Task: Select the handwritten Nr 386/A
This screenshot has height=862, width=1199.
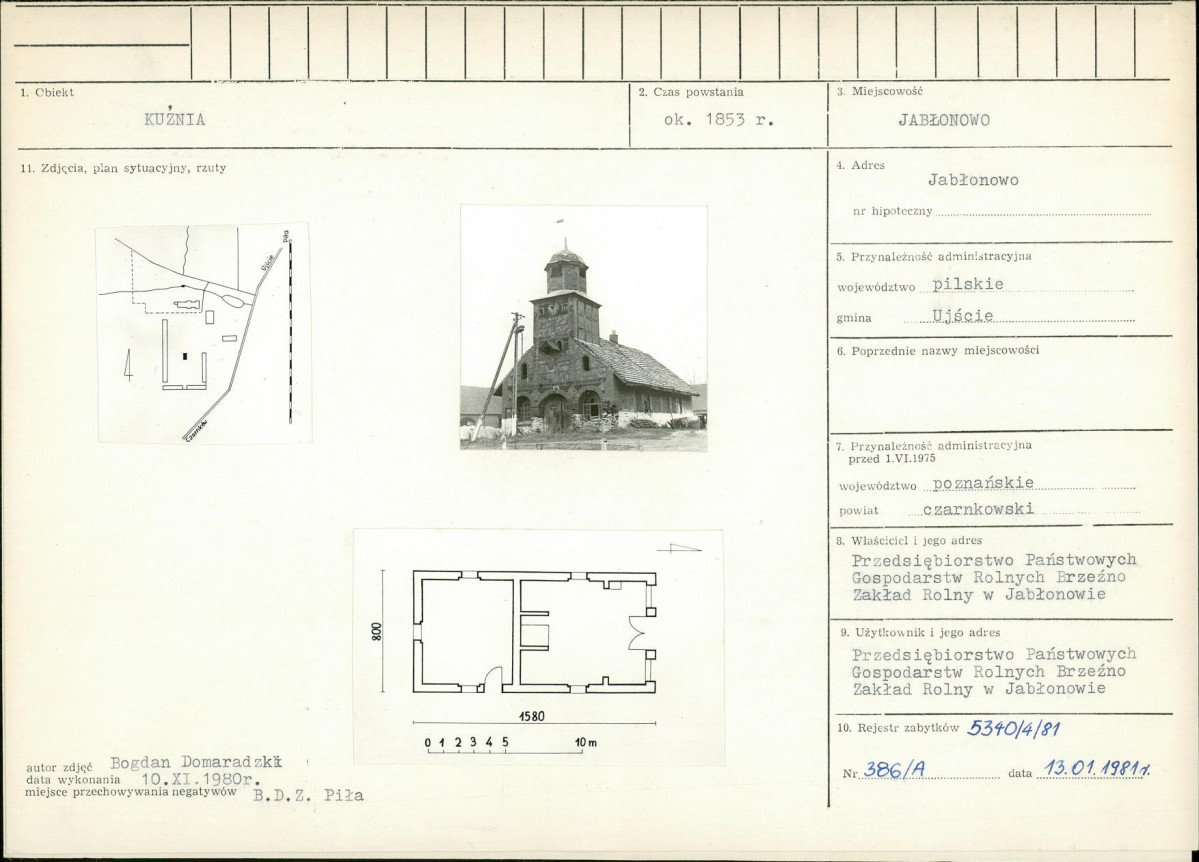Action: [x=894, y=771]
